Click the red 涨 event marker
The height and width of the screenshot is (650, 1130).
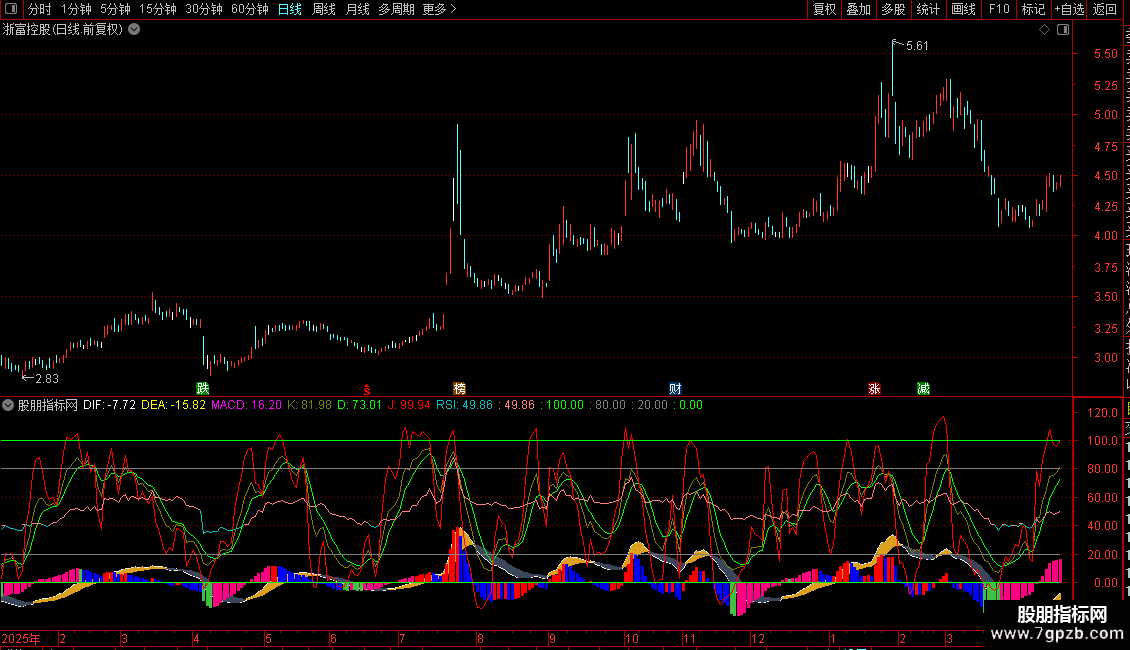tap(875, 388)
